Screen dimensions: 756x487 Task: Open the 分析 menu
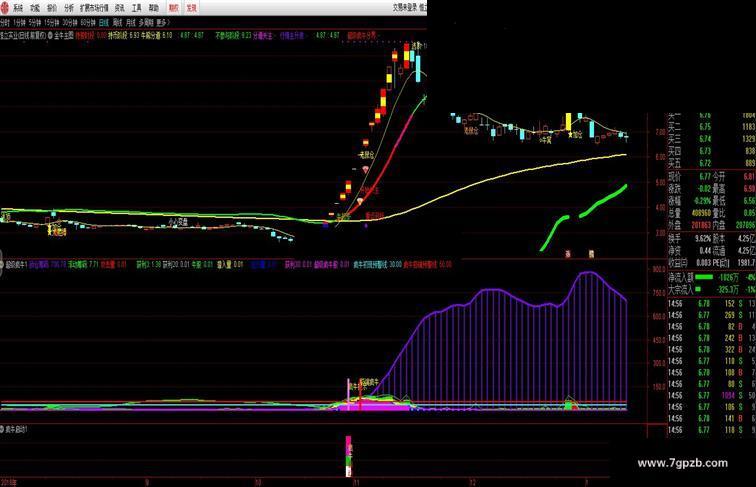tap(69, 8)
